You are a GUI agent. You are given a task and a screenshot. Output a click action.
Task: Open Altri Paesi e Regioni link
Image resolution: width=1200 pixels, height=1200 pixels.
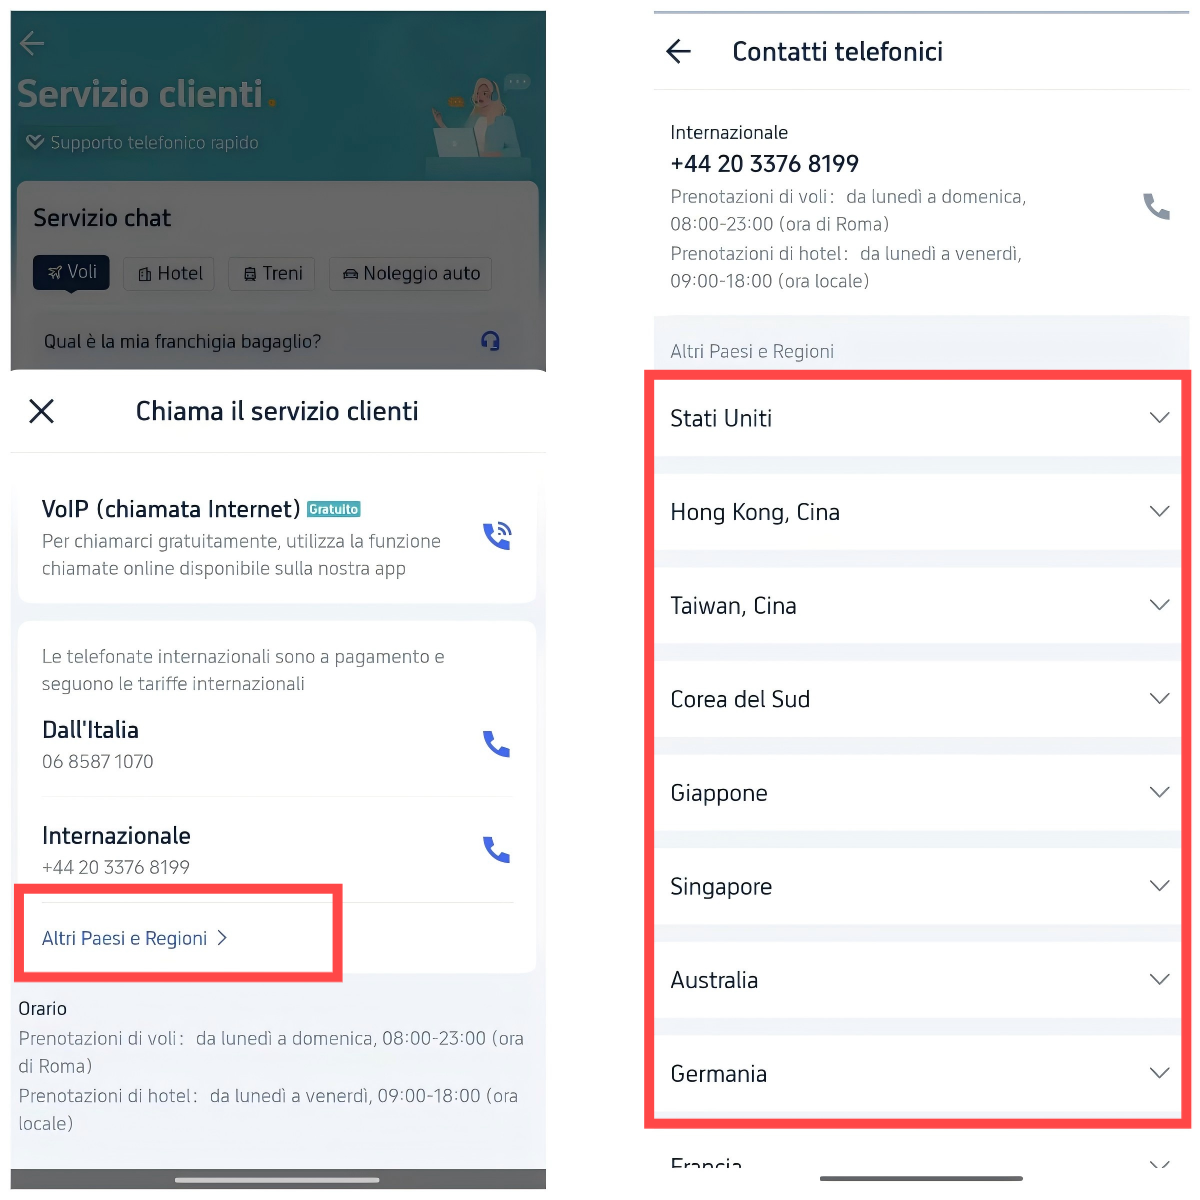click(x=135, y=938)
